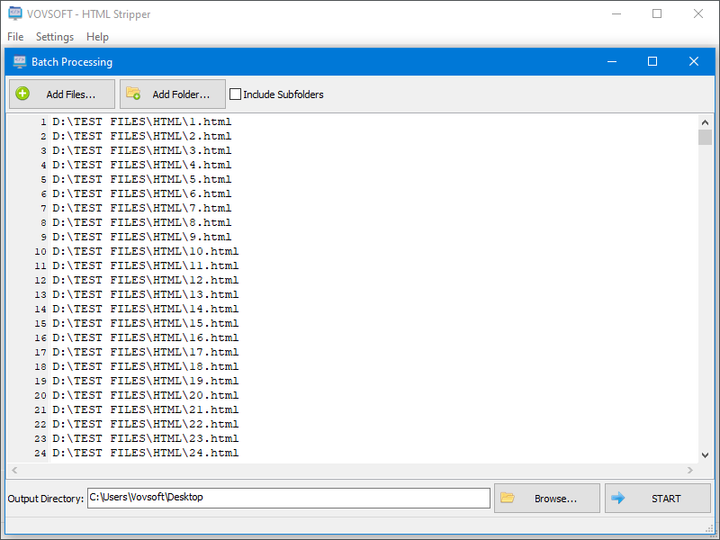Screen dimensions: 720x540
Task: Select line D:\TEST FILES\HTML\13.html
Action: [146, 294]
